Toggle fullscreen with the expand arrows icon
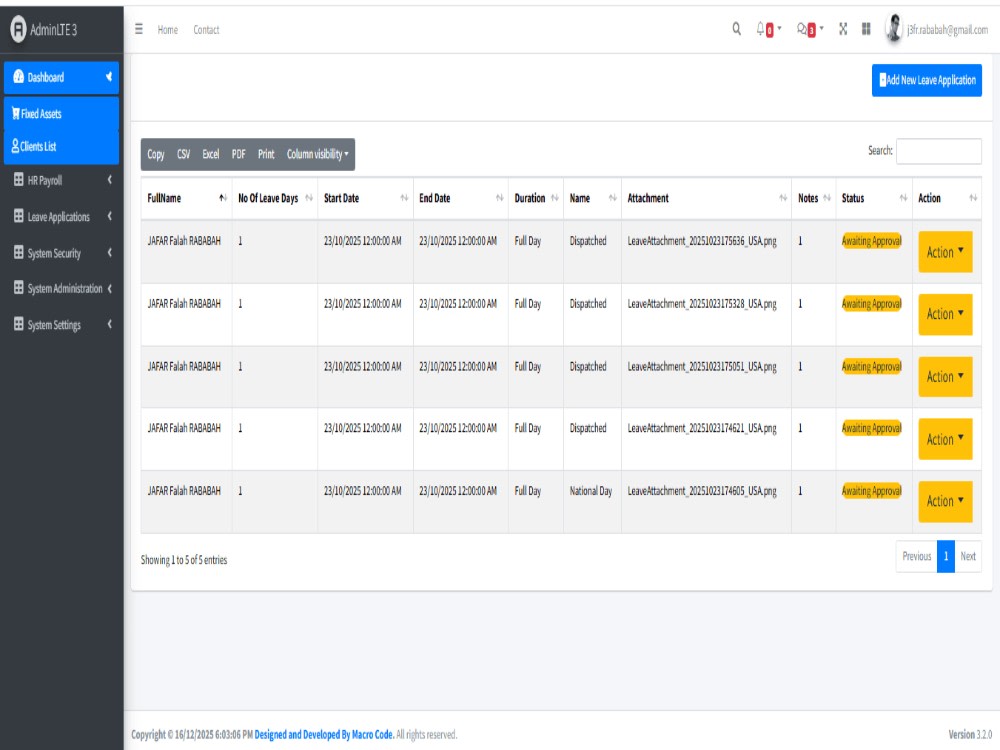Screen dimensions: 1000x750 pos(842,29)
